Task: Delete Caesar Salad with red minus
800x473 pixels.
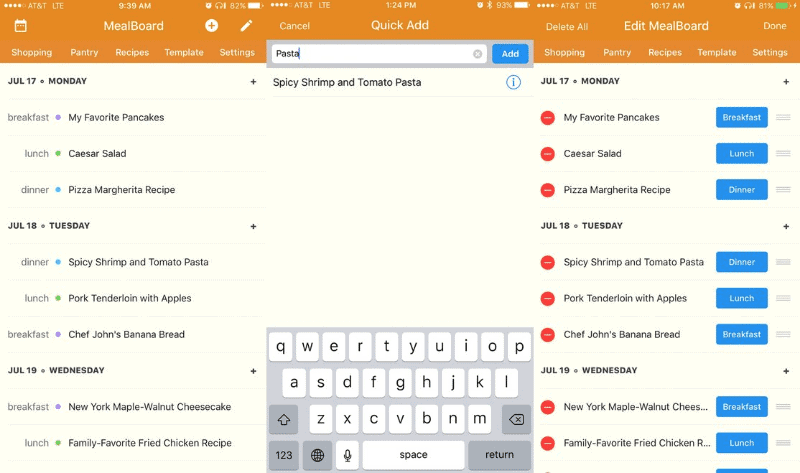Action: (547, 154)
